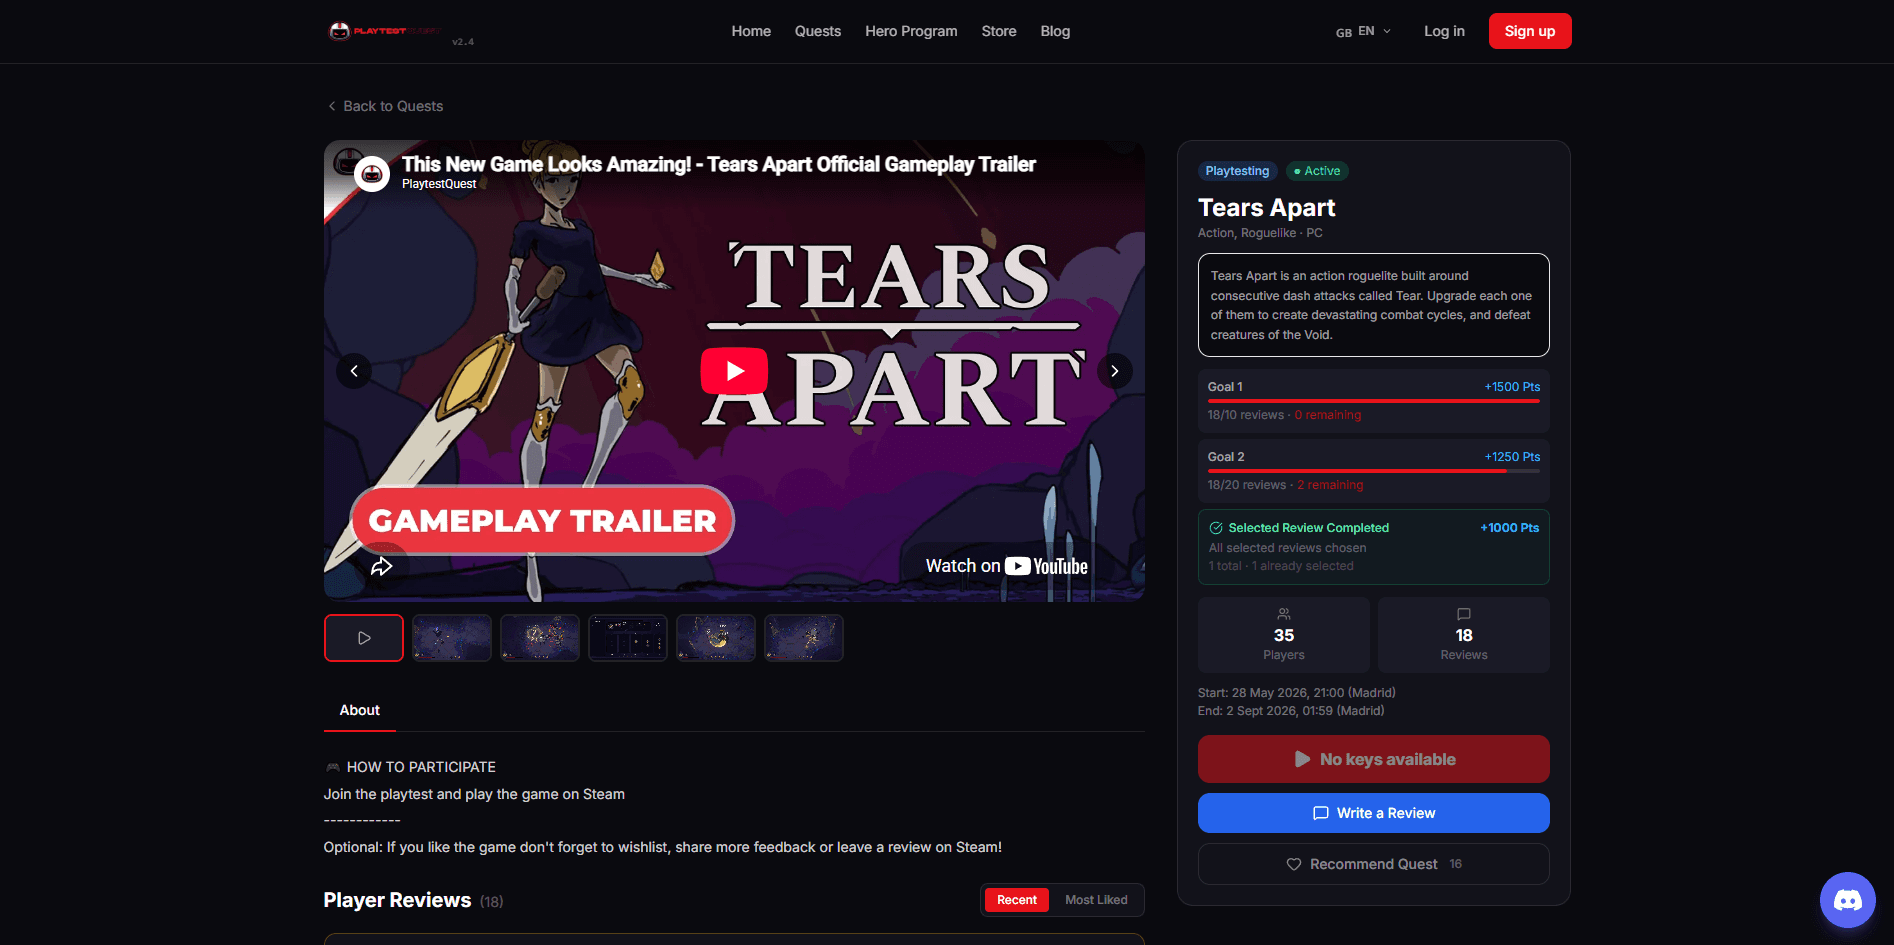
Task: Play the YouTube gameplay trailer video
Action: pos(734,371)
